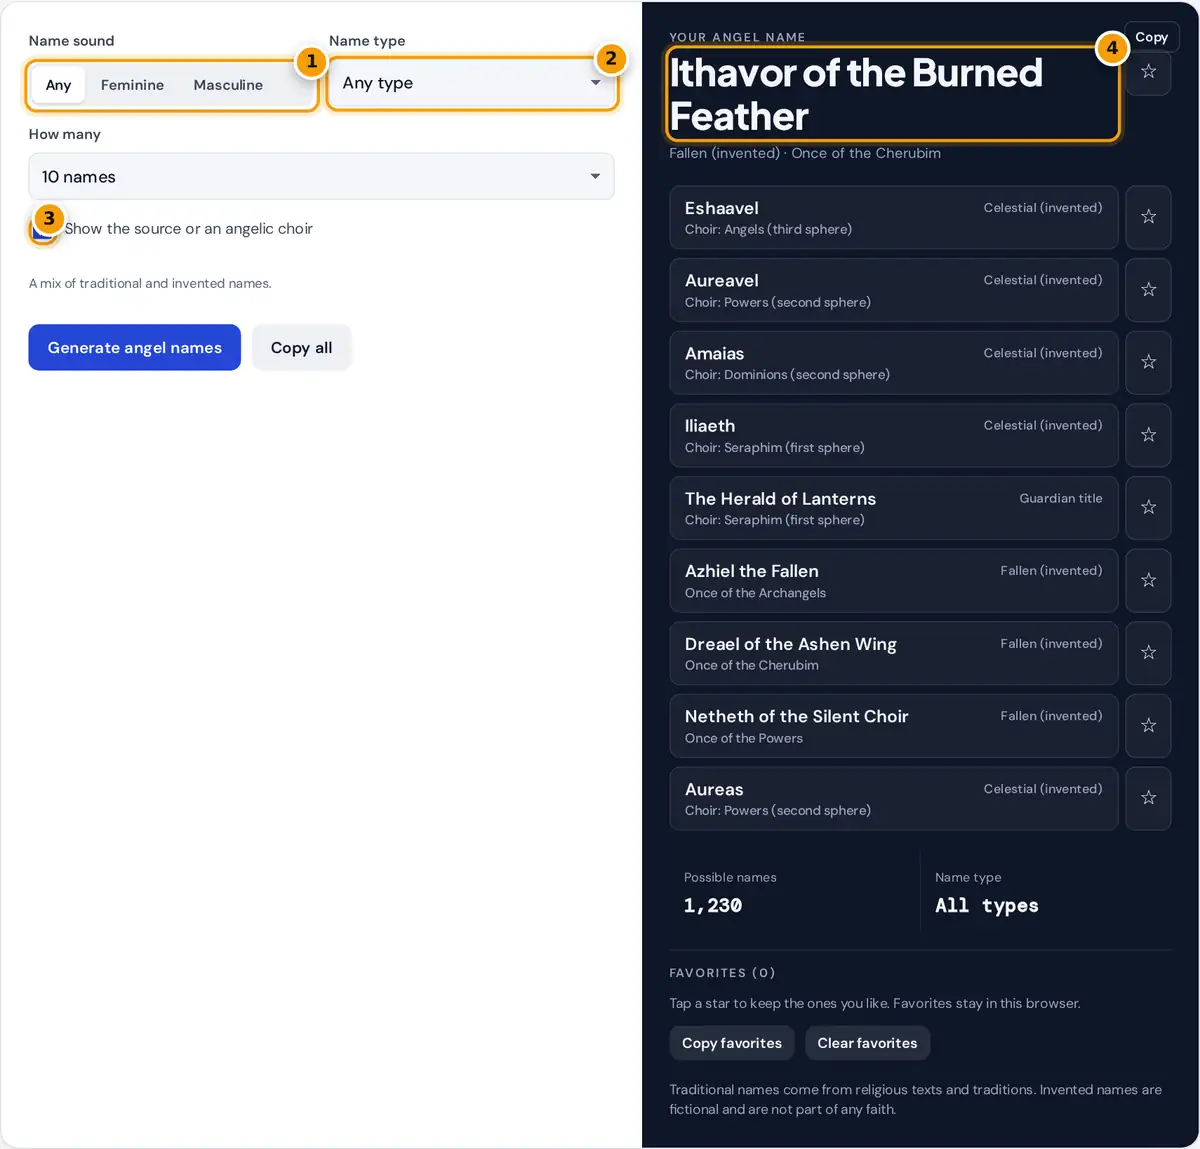1200x1149 pixels.
Task: Click Once of the Archangels text
Action: point(755,593)
